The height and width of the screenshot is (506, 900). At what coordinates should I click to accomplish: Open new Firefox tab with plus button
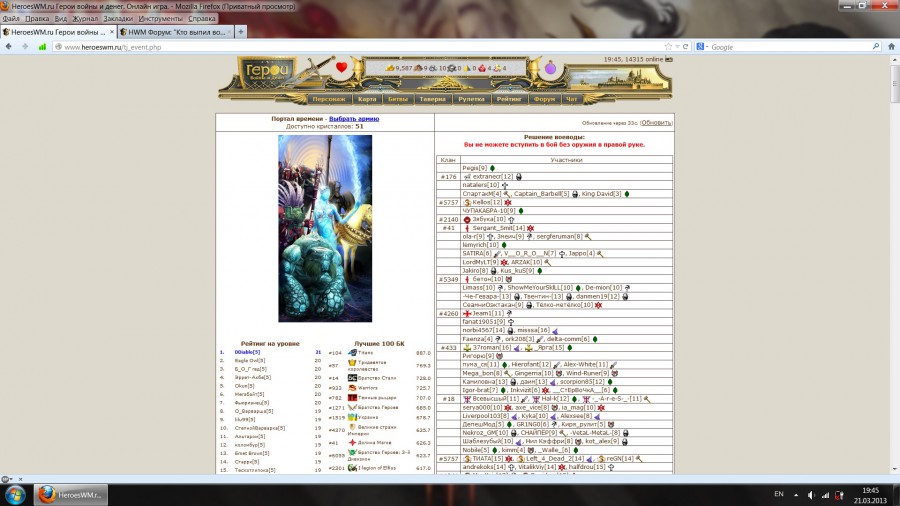pos(240,32)
